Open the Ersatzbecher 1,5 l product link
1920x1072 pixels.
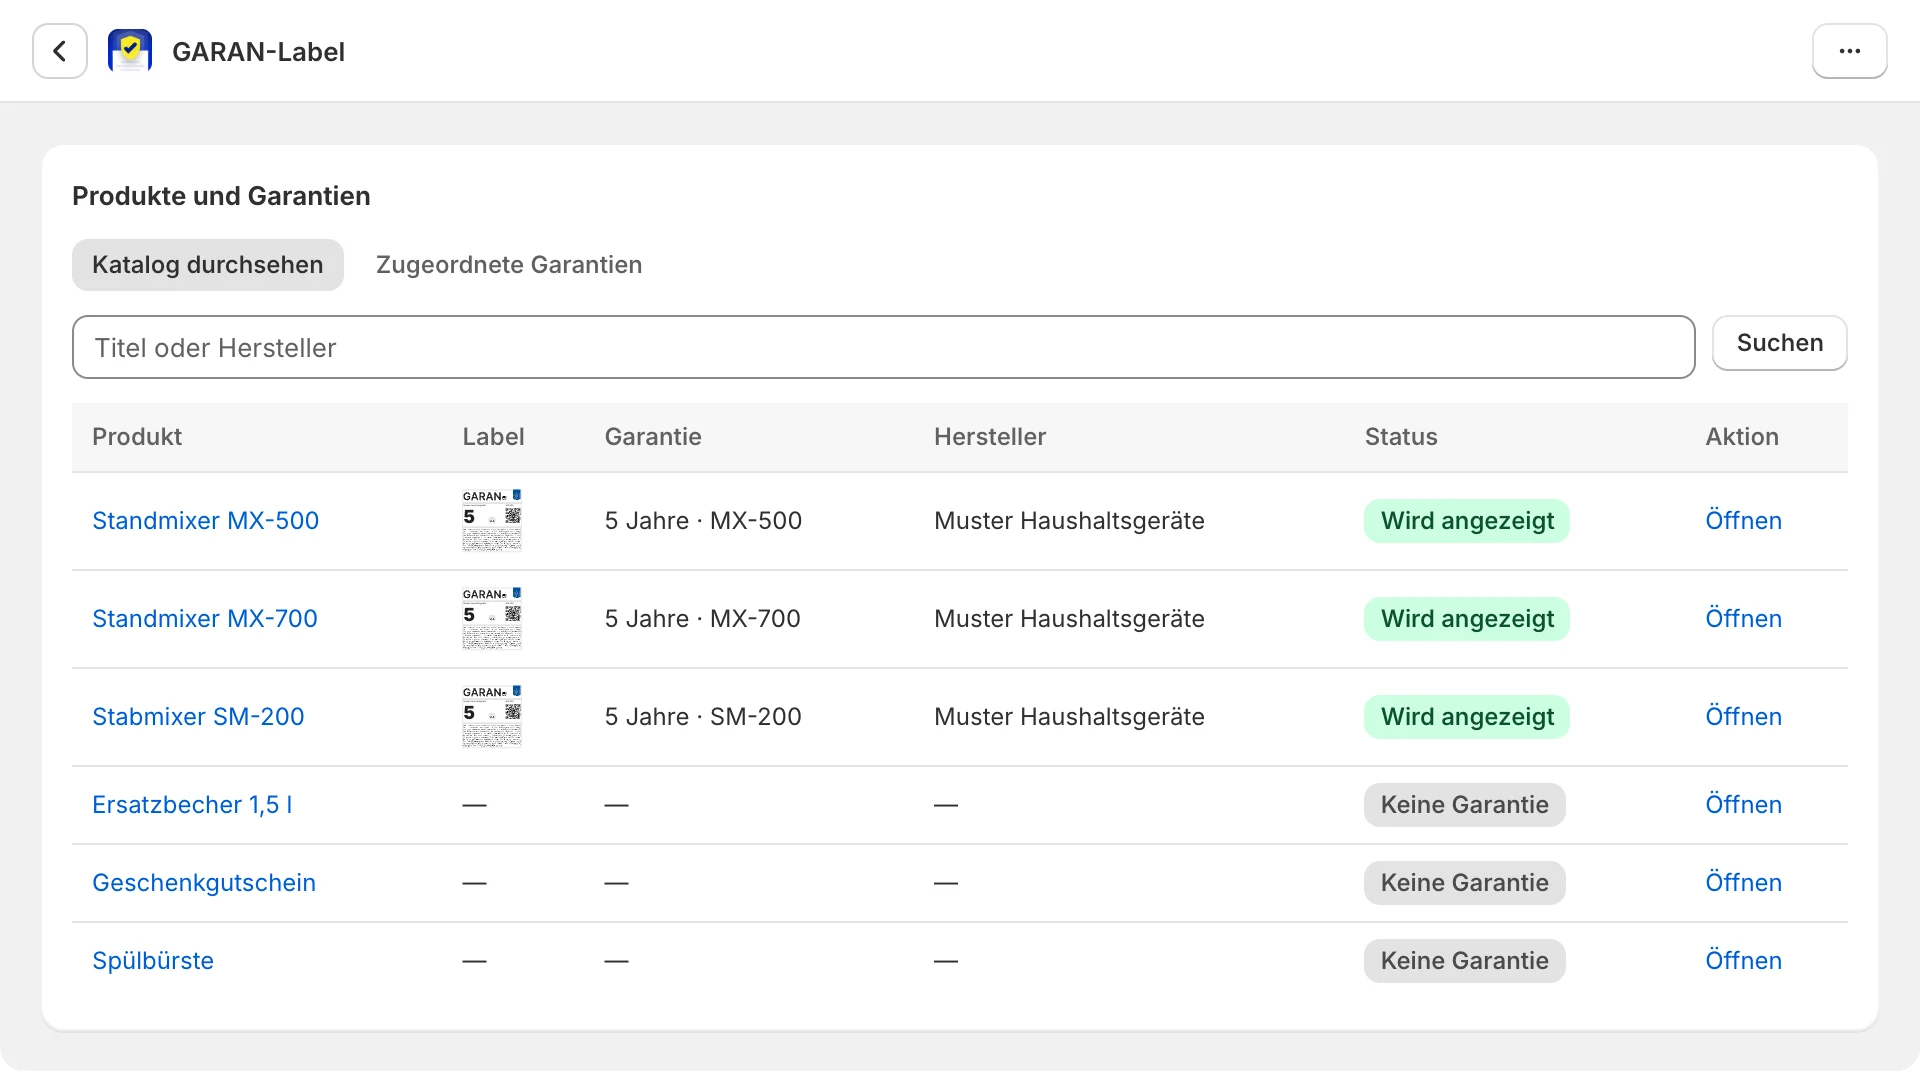coord(192,804)
